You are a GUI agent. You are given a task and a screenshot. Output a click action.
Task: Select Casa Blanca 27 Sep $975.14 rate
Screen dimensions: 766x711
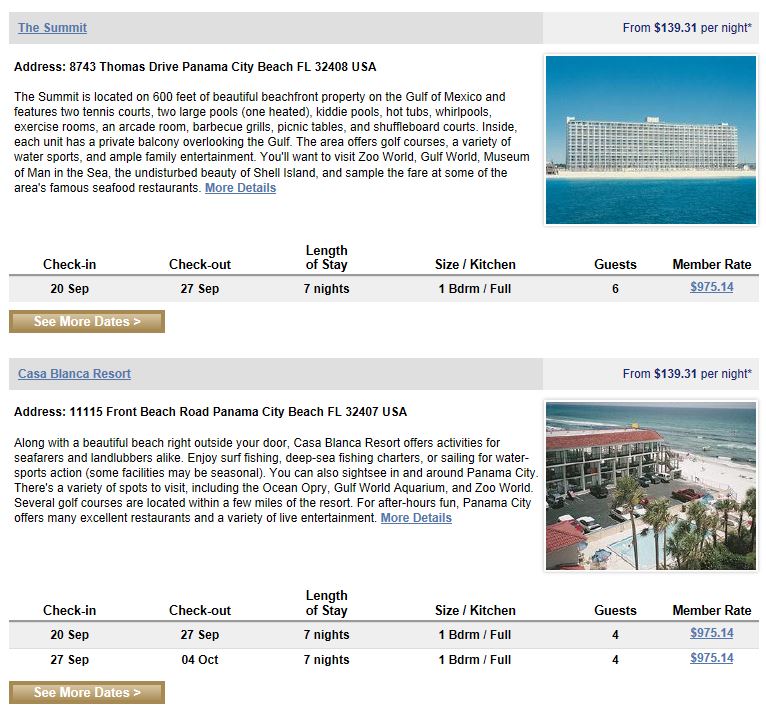point(711,658)
